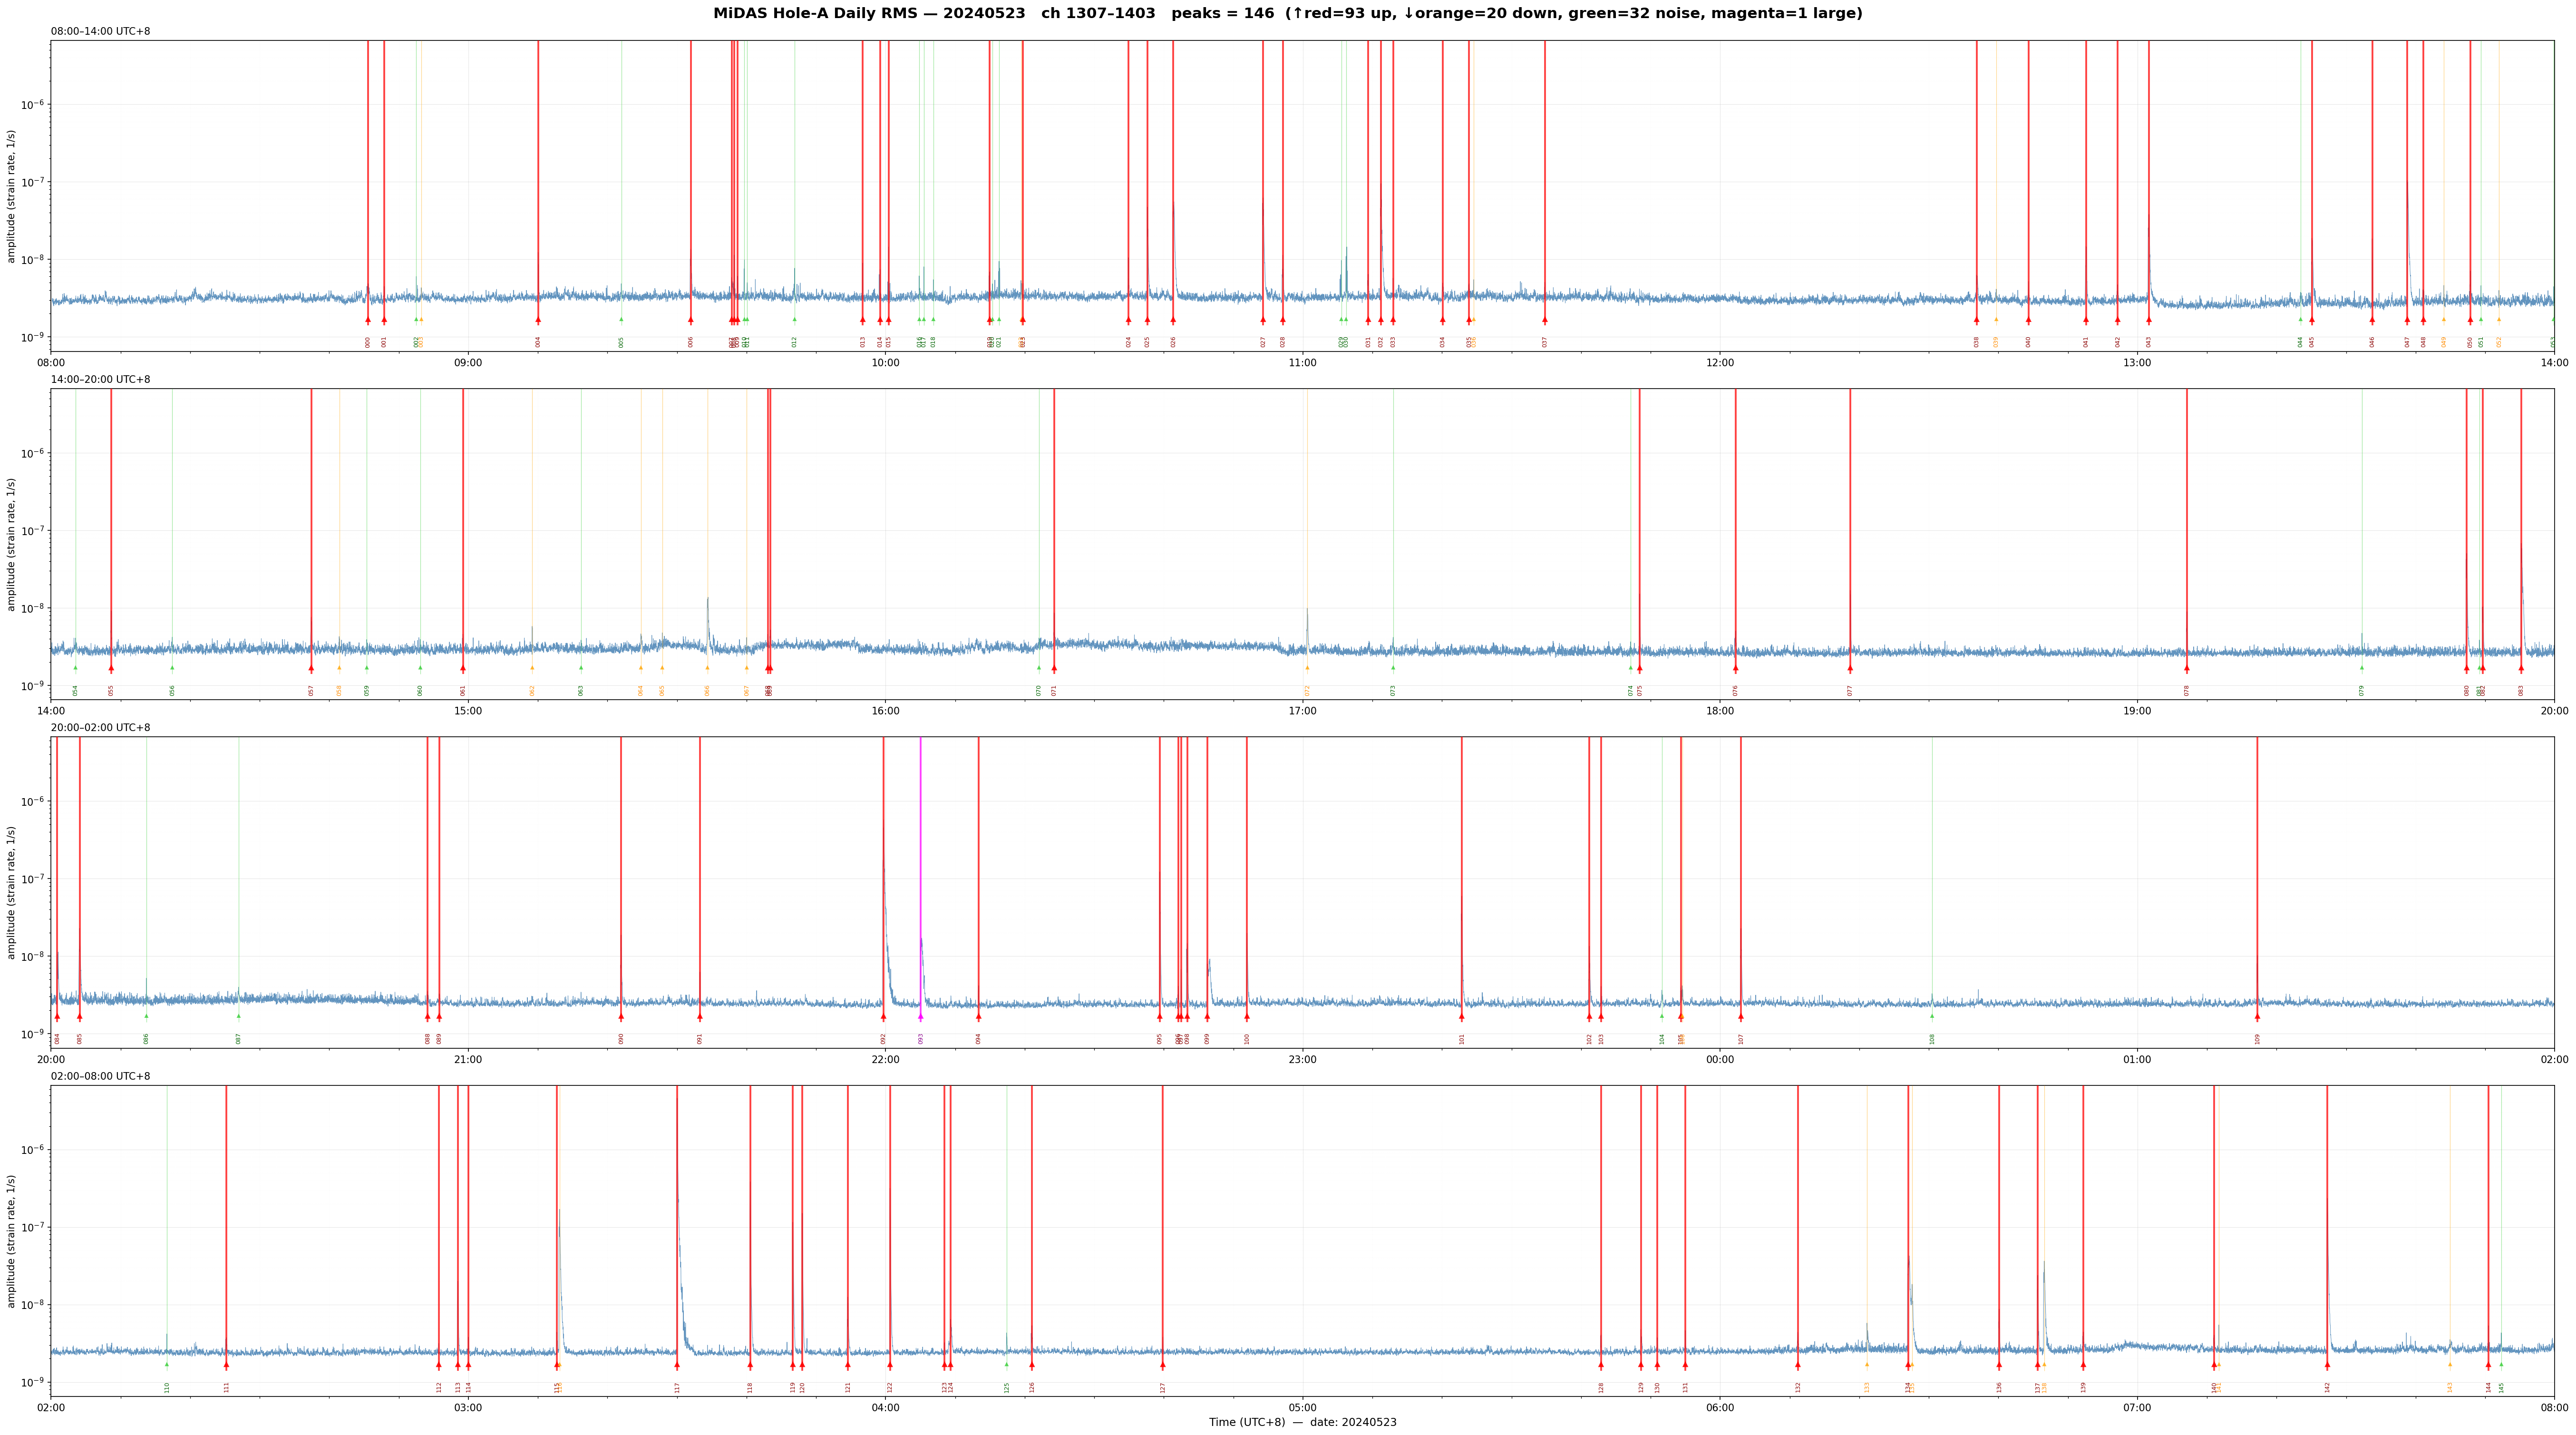Screen dimensions: 2576x1435
Task: Click the magenta large-peak arrow marker 093
Action: coord(921,1017)
